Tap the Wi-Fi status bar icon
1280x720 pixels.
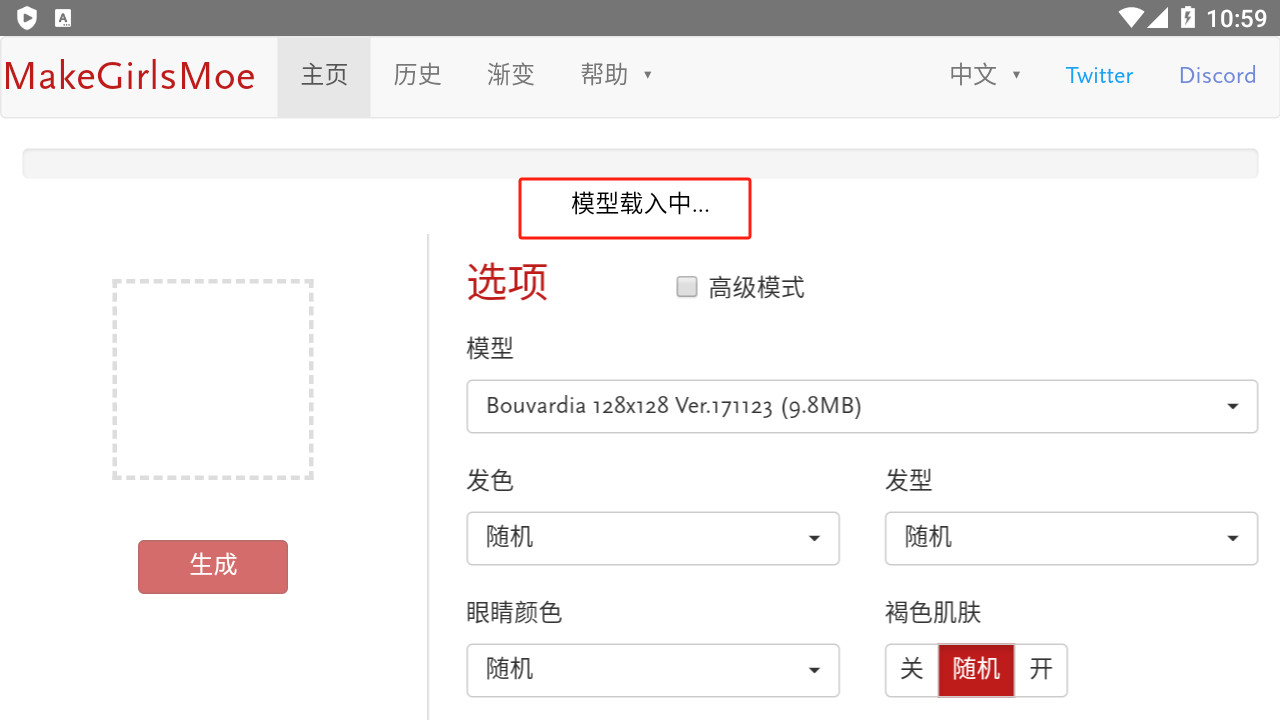pos(1131,18)
